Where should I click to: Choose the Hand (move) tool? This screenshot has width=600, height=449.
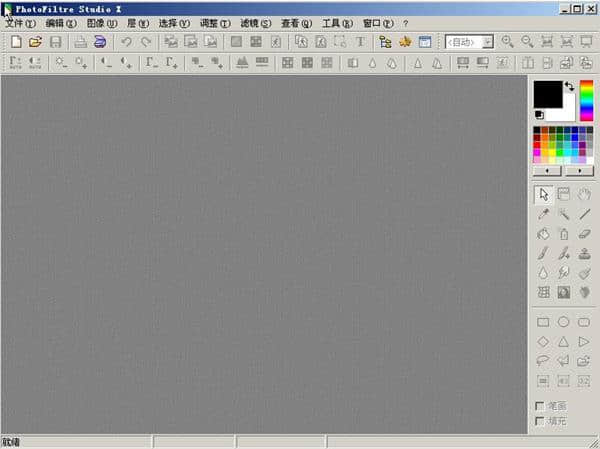click(585, 194)
